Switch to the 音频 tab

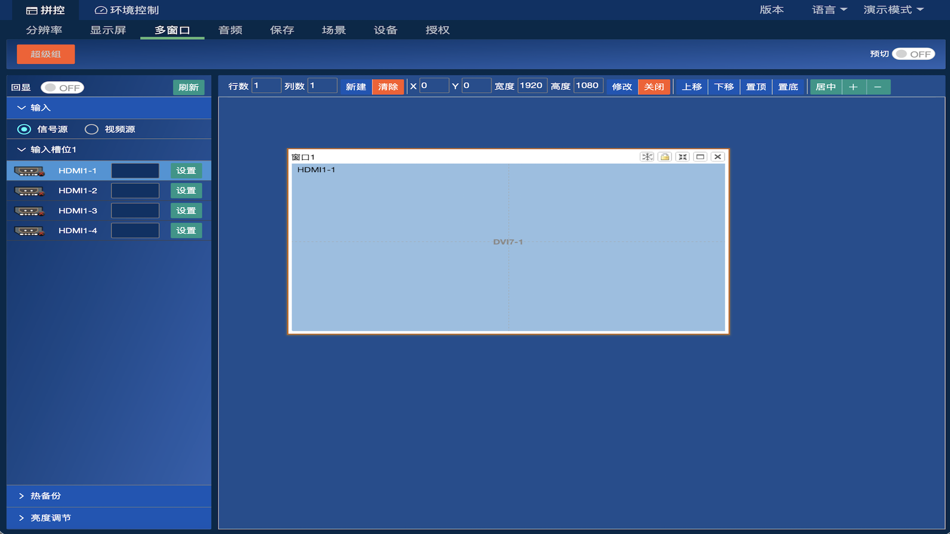click(230, 30)
